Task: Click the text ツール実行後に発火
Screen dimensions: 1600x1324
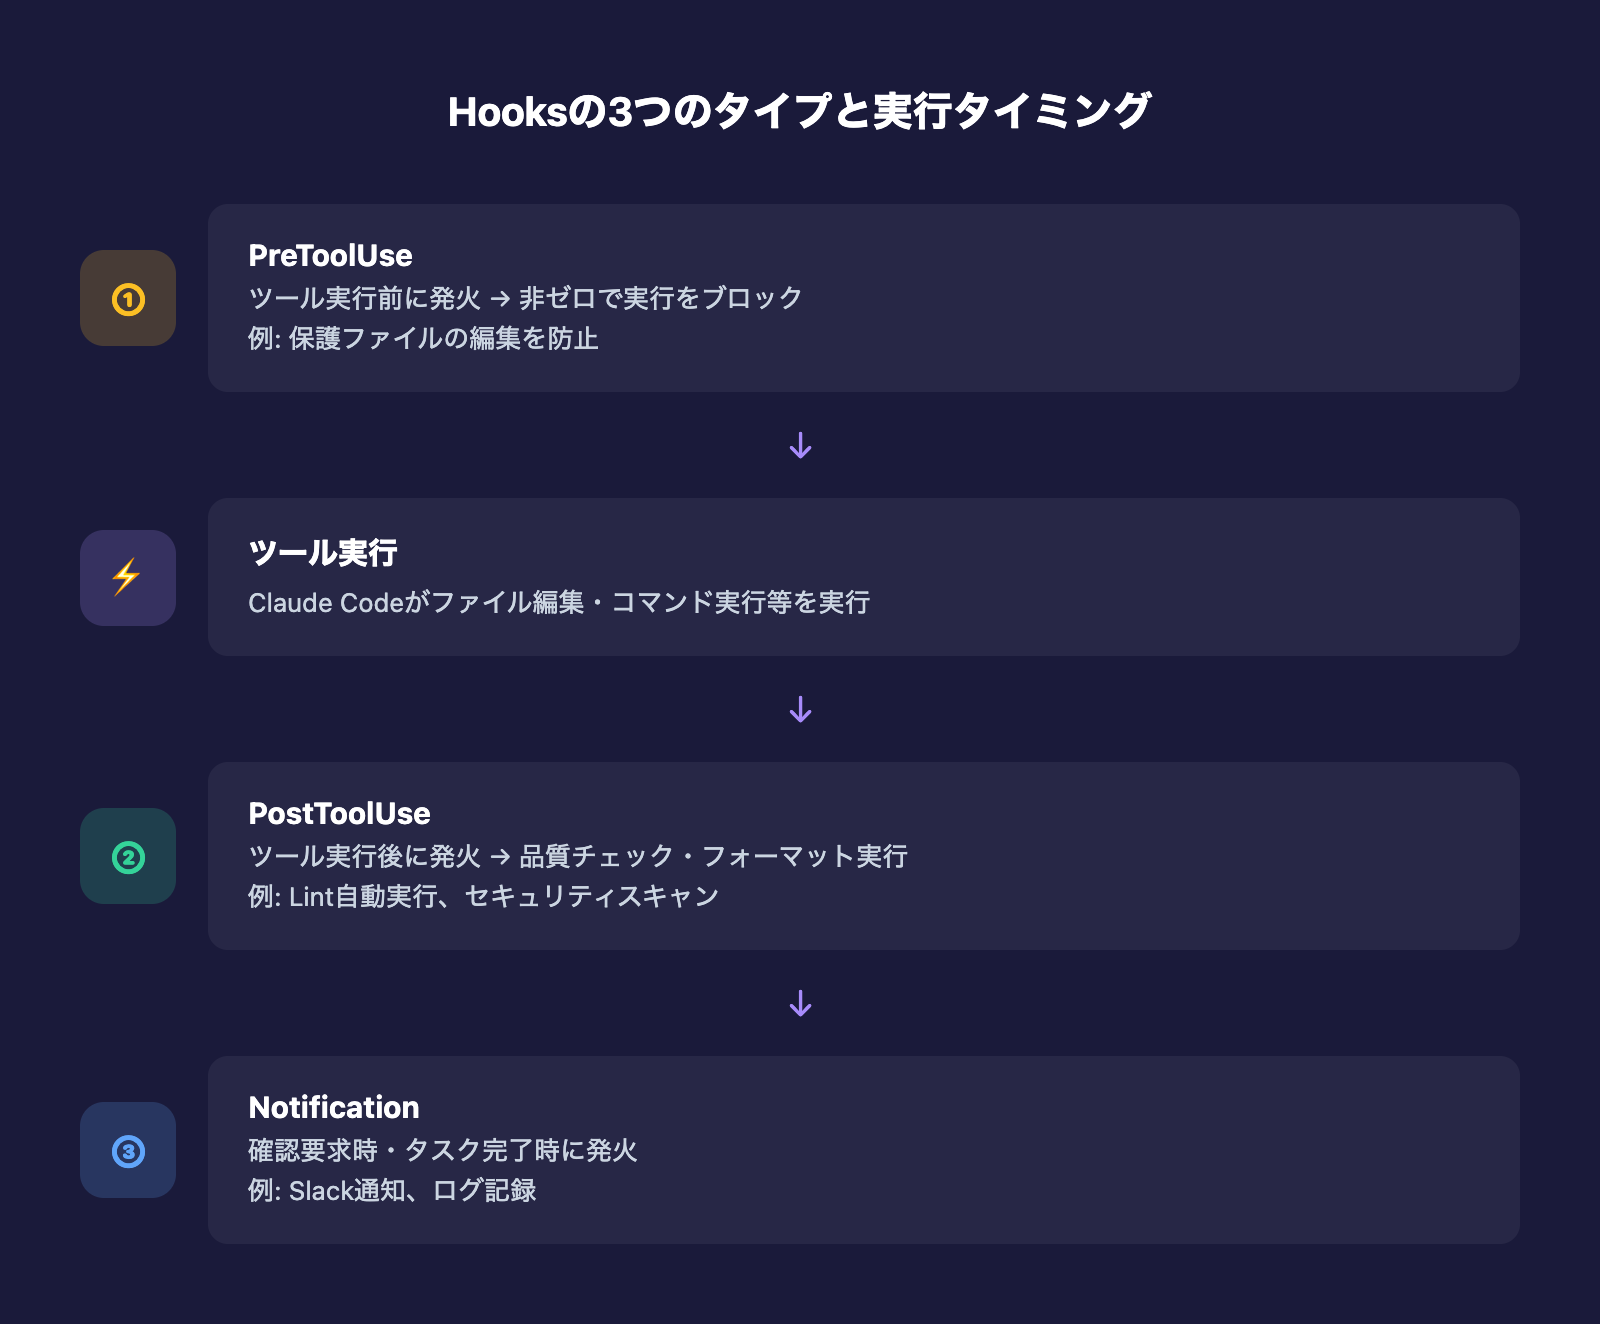Action: 365,857
